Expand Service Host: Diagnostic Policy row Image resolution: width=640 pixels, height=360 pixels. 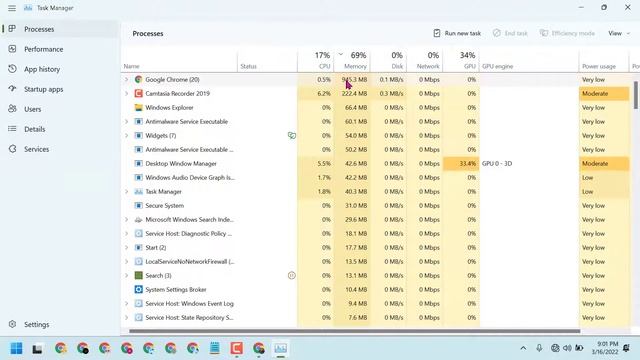(x=127, y=233)
